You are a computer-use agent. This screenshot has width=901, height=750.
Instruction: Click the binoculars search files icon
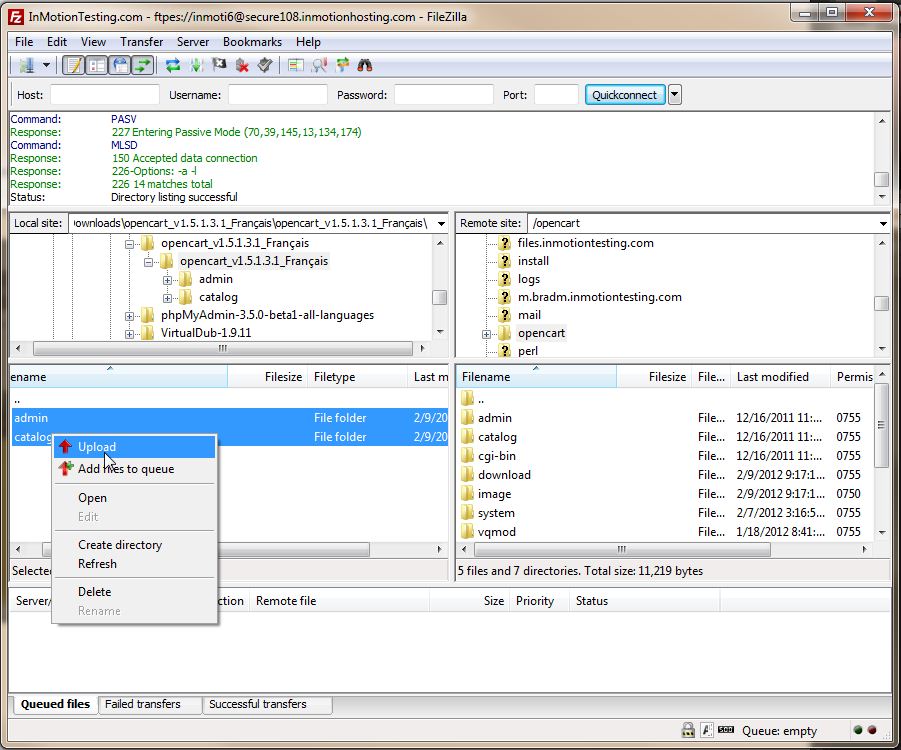(x=365, y=66)
